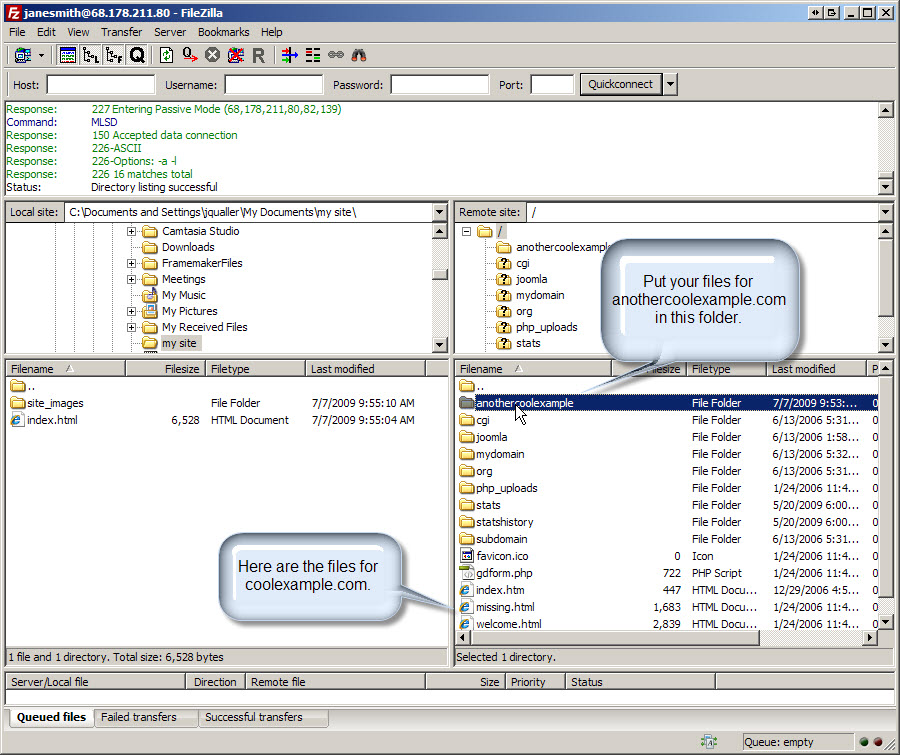Click the favicon.ico file icon

click(467, 556)
